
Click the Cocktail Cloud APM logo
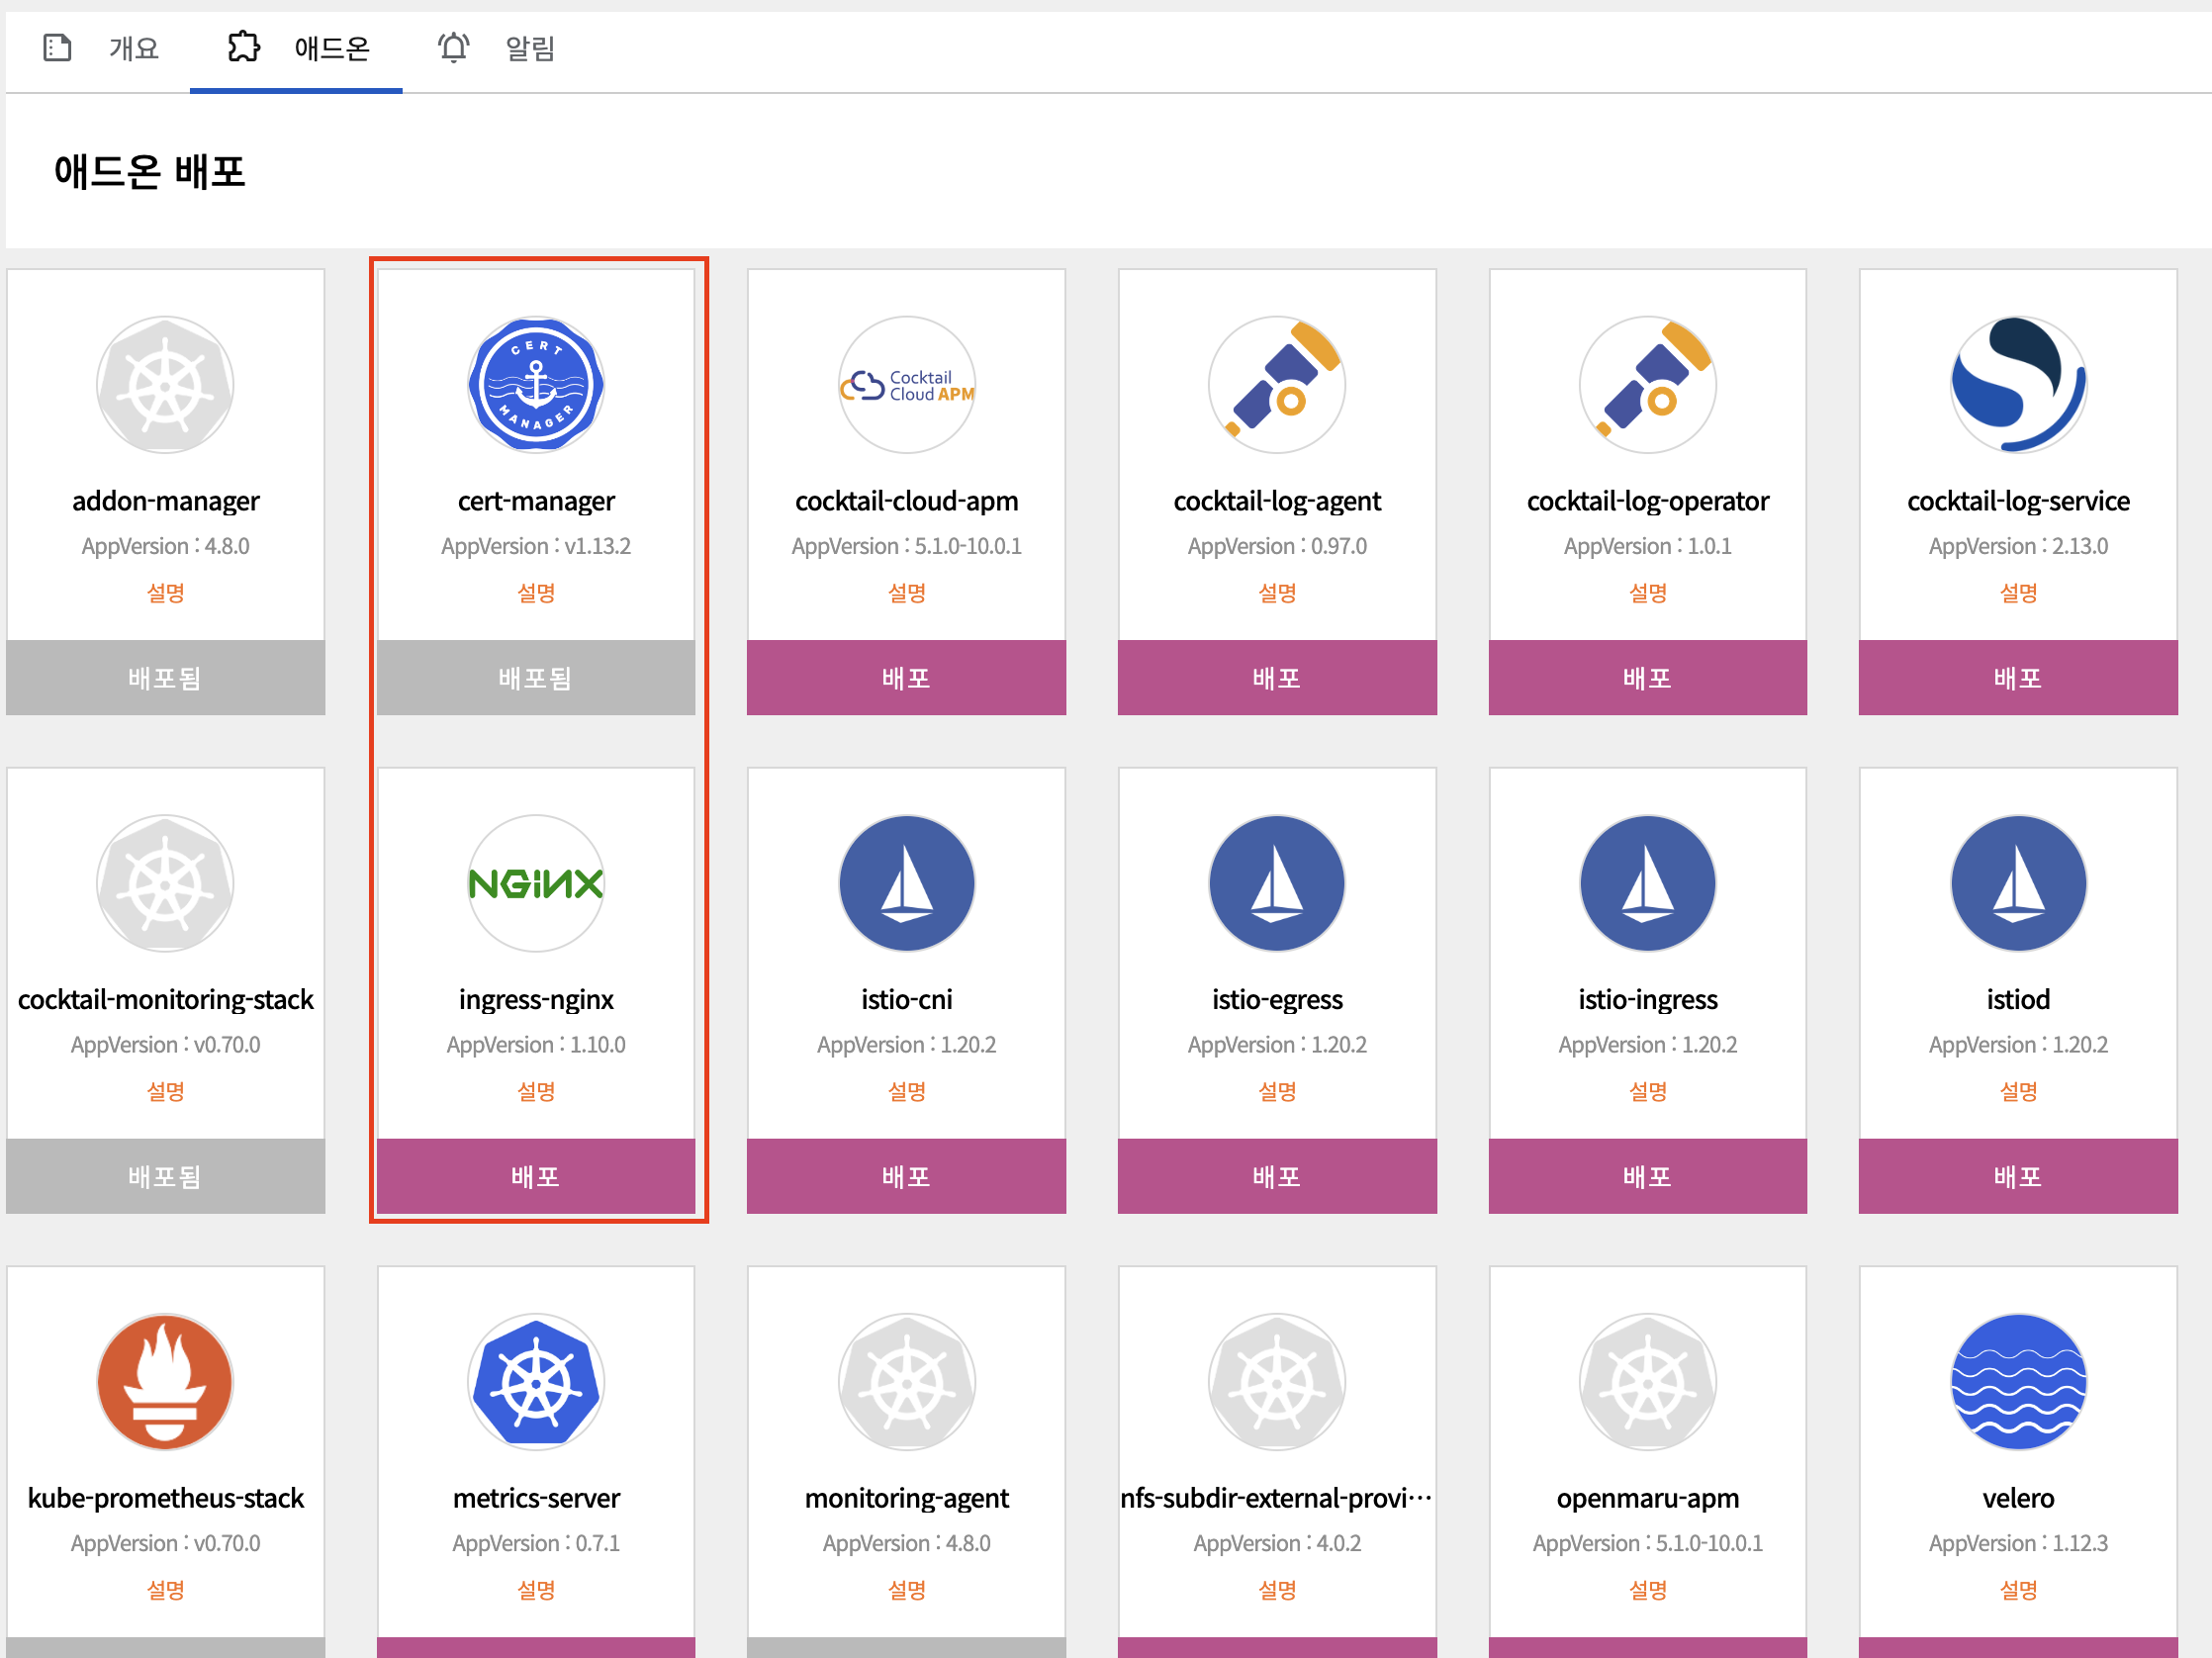906,385
